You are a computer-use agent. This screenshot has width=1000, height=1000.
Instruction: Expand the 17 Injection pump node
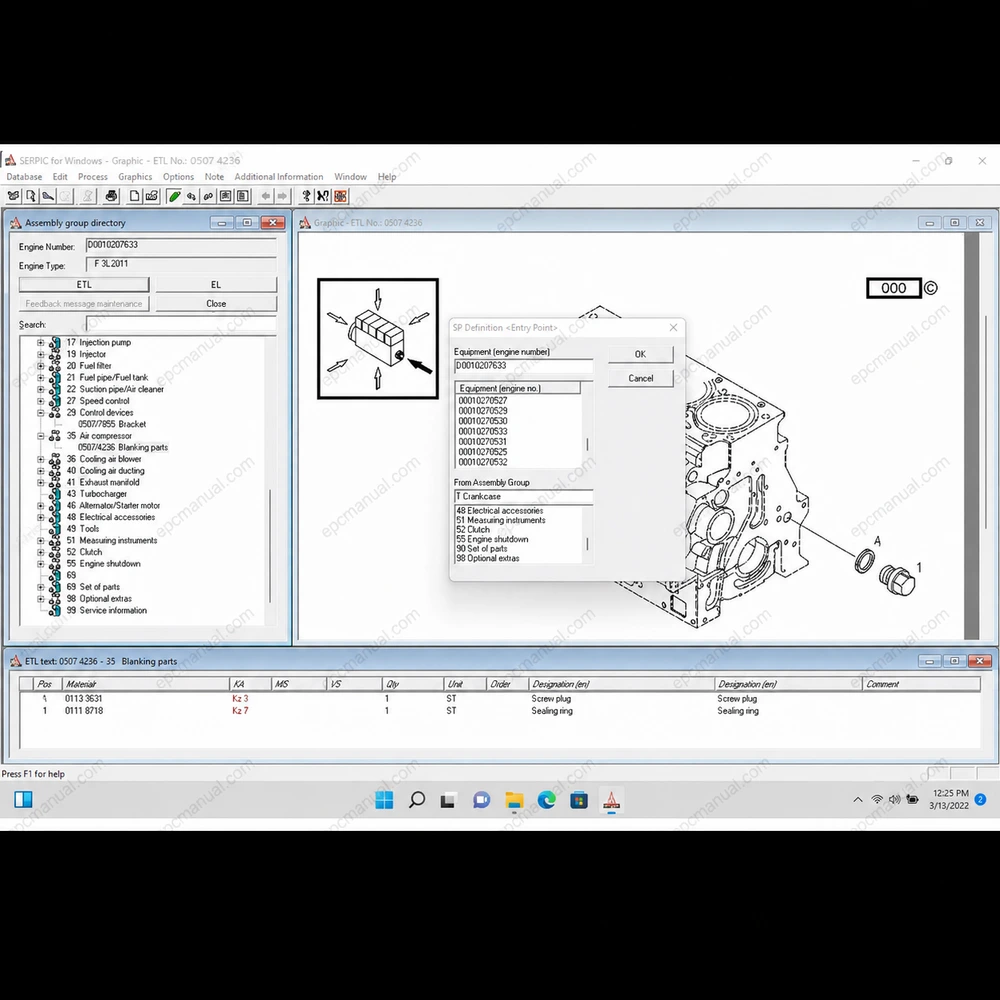(x=41, y=342)
